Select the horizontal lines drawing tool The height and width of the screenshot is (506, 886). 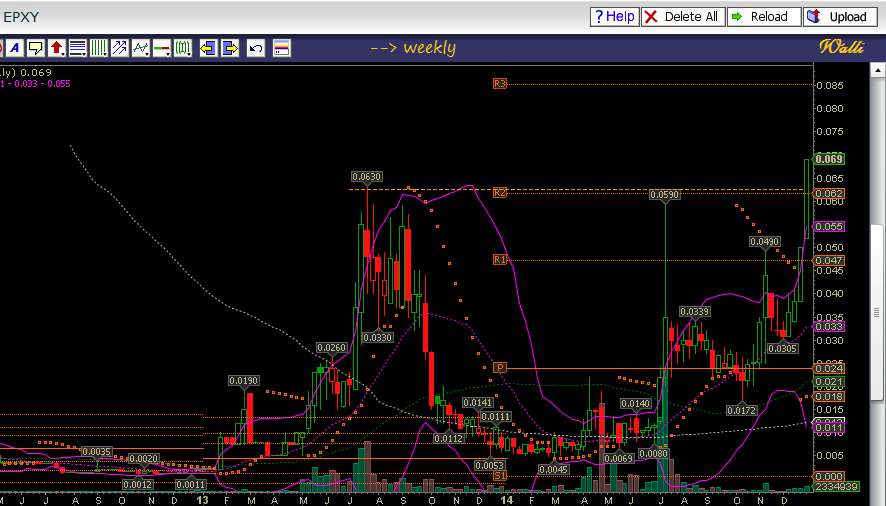point(77,48)
